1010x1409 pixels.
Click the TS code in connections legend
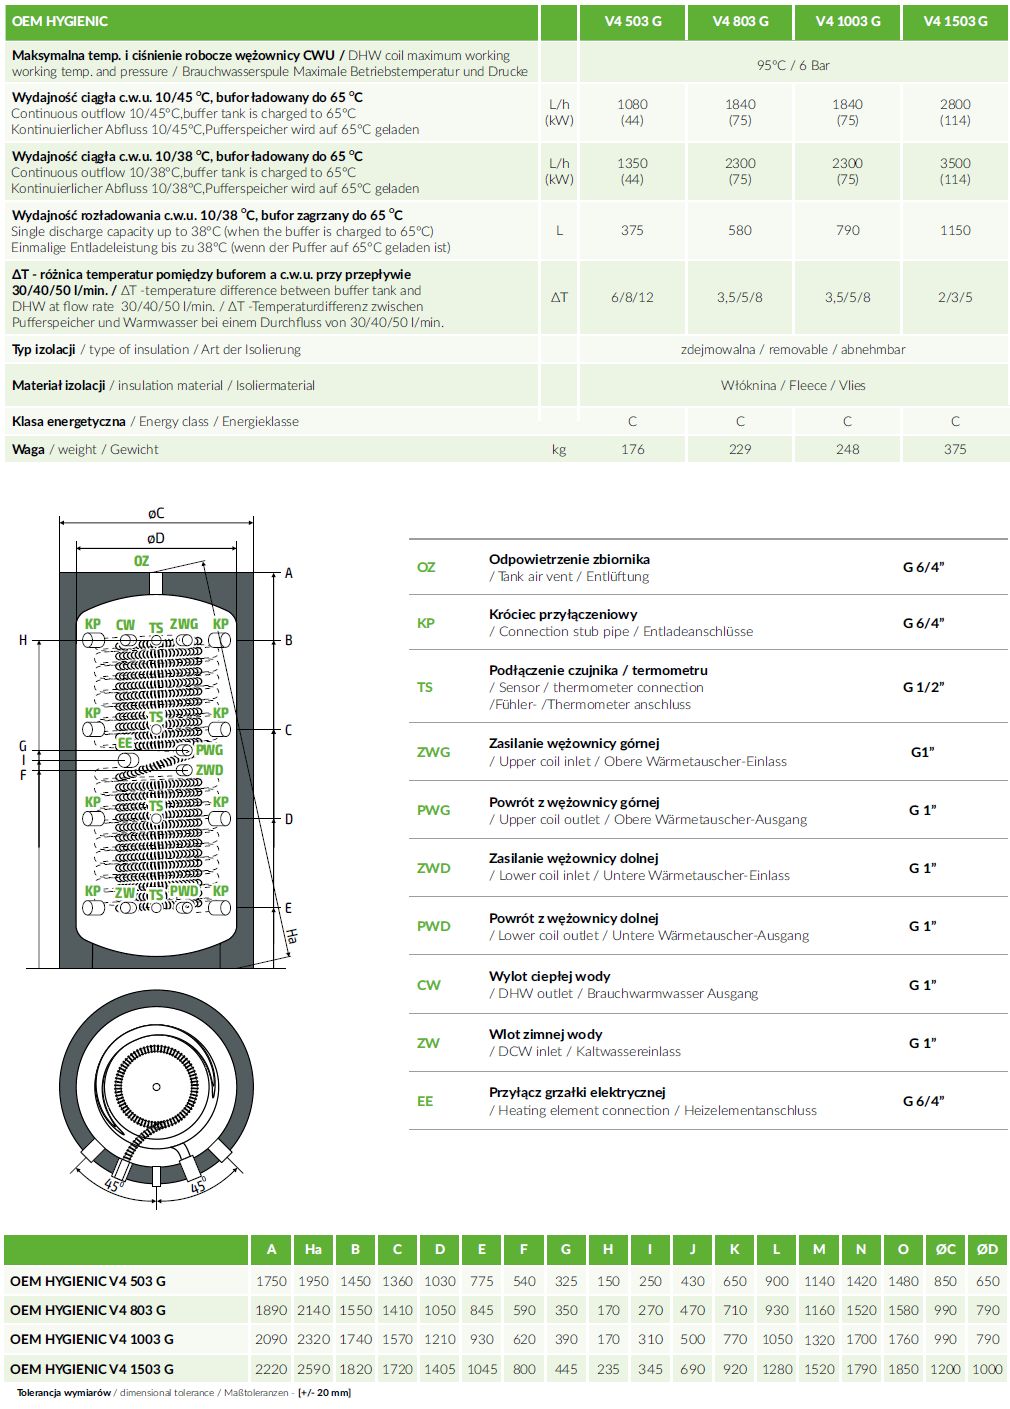(425, 687)
